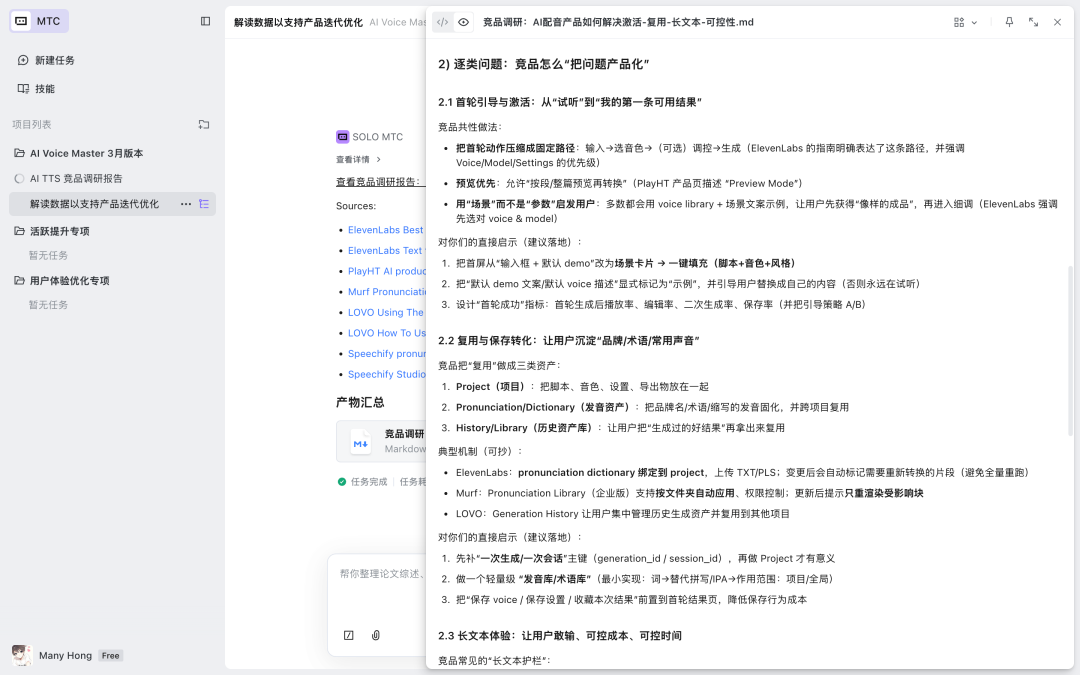
Task: Open the slash command icon in chat input
Action: click(x=349, y=635)
